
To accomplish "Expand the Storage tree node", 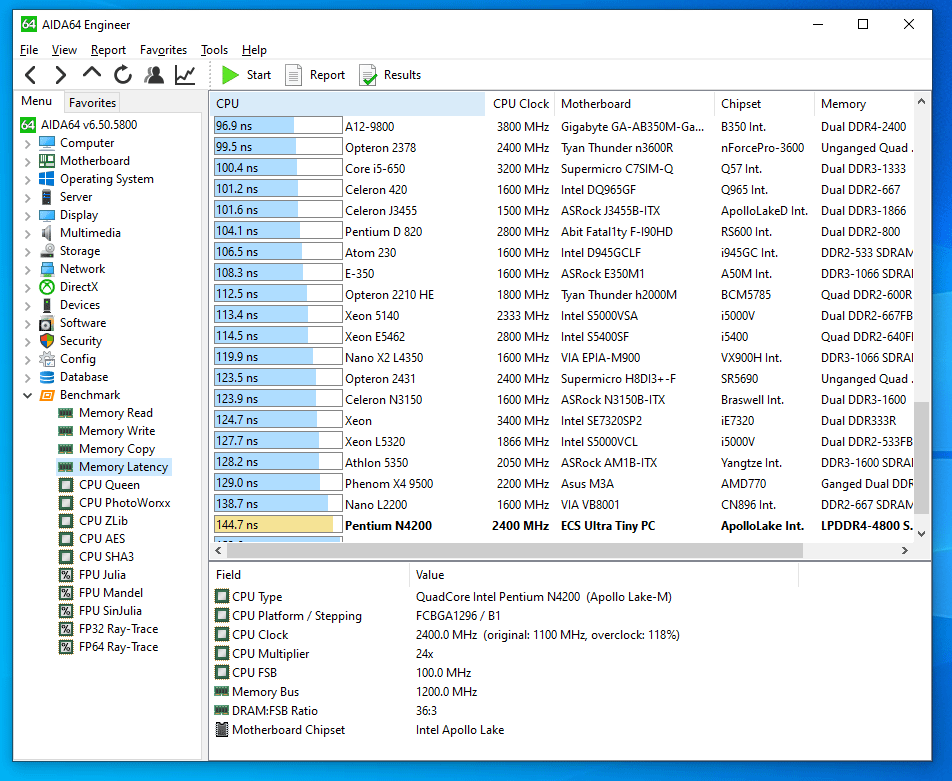I will 27,252.
